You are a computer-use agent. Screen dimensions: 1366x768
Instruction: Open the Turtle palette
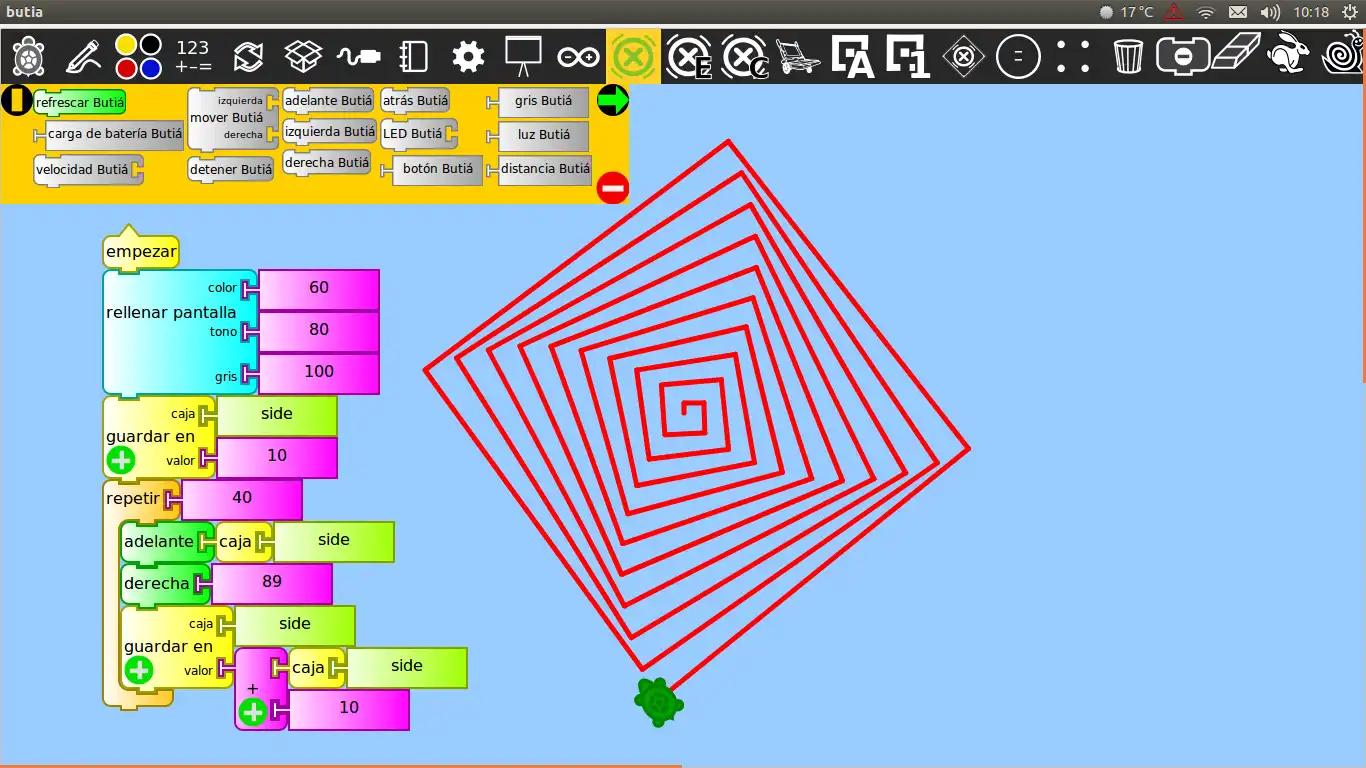tap(27, 56)
